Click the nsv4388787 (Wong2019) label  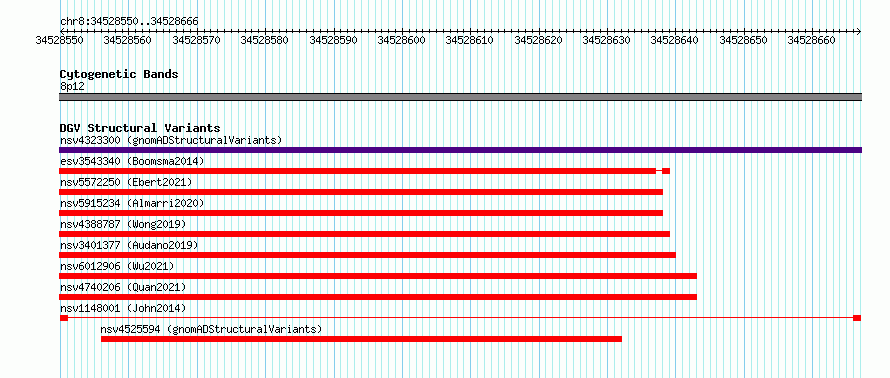123,224
